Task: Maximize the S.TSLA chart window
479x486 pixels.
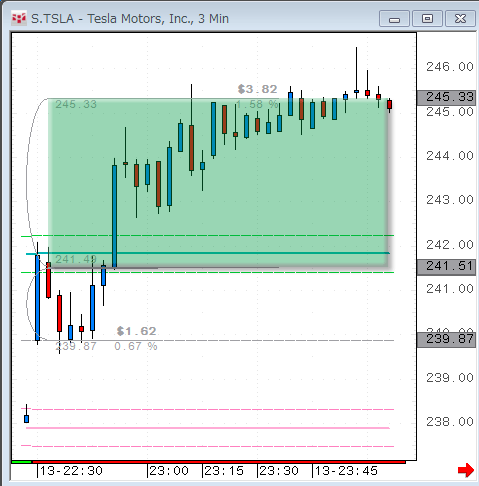Action: coord(427,18)
